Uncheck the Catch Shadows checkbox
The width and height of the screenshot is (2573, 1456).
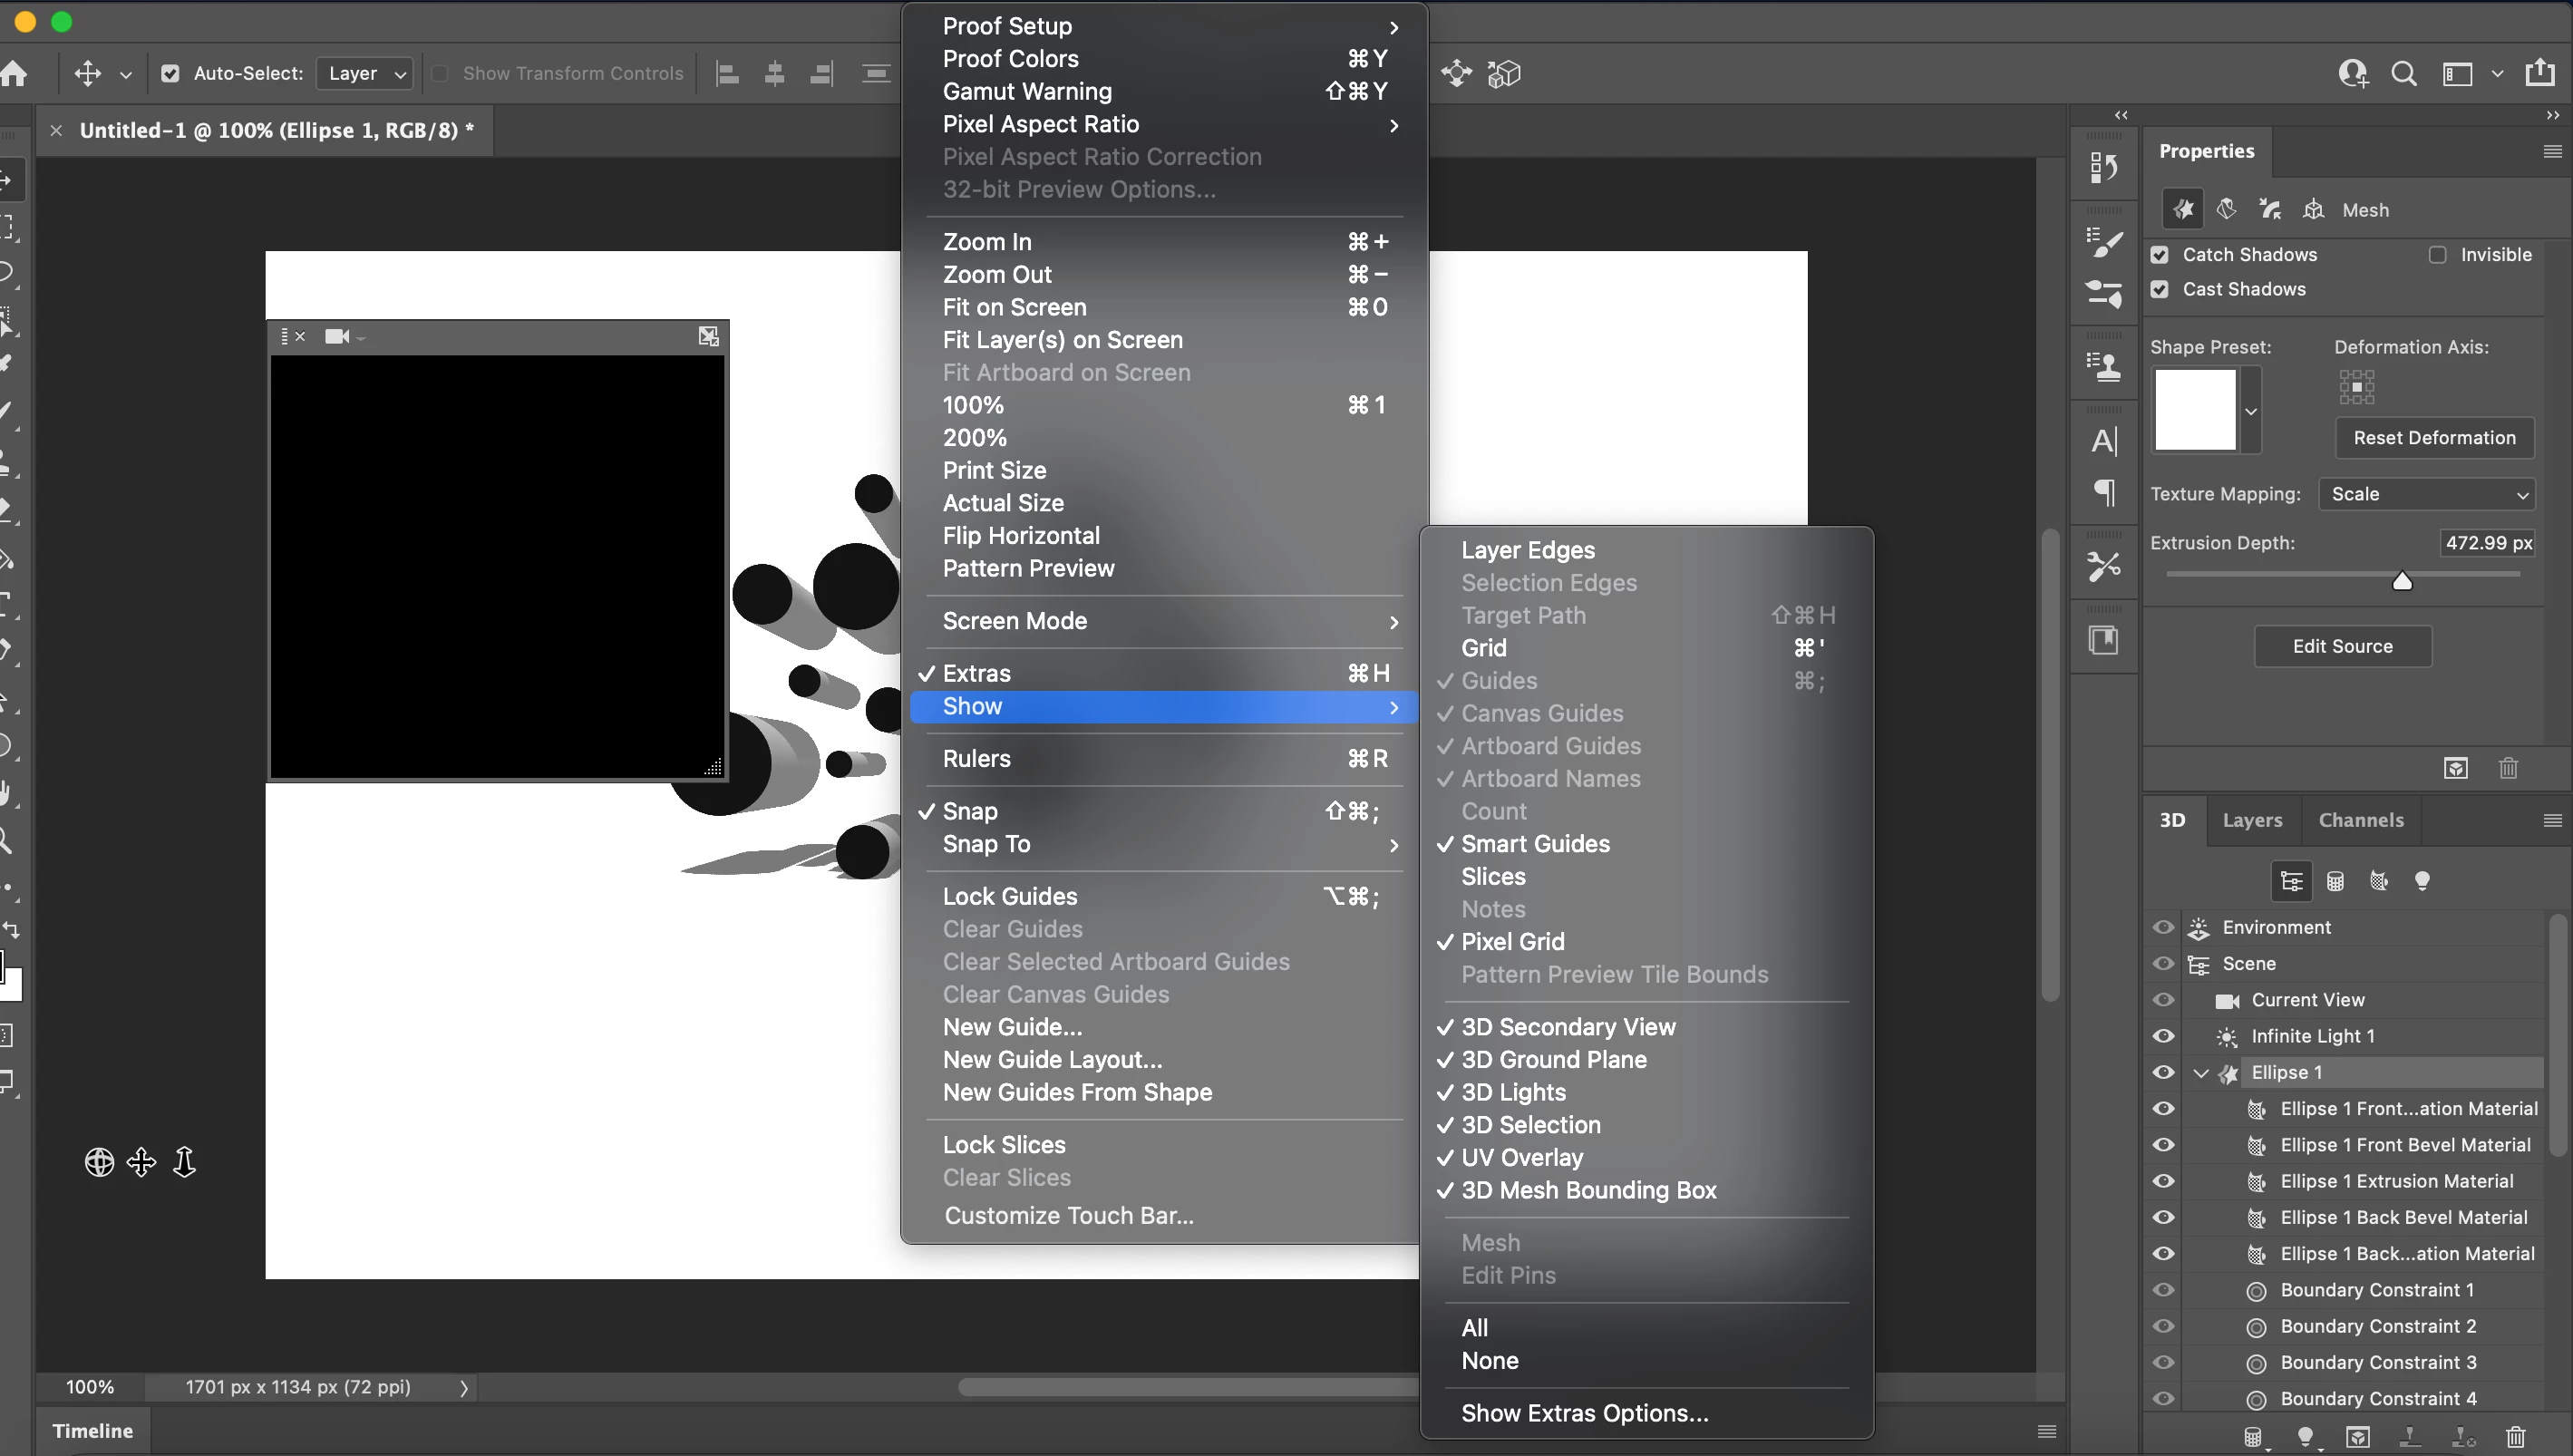coord(2160,255)
